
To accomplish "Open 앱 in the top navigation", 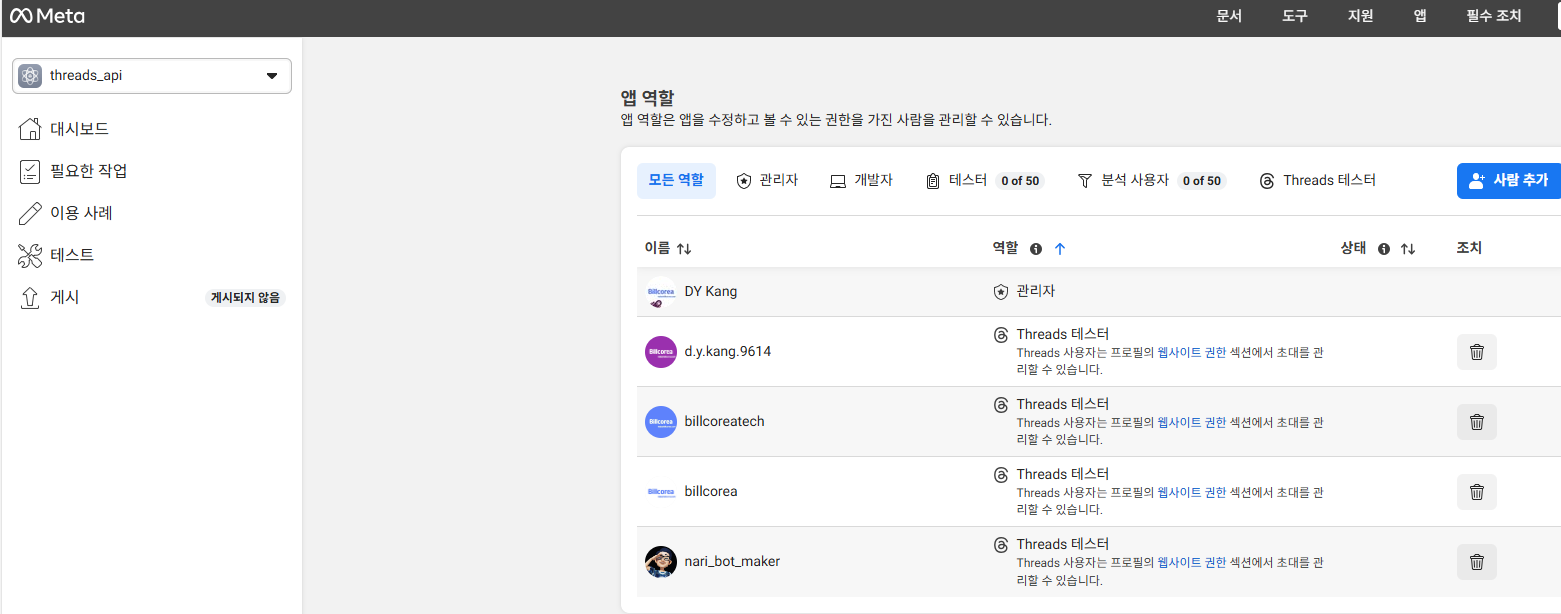I will pyautogui.click(x=1420, y=16).
